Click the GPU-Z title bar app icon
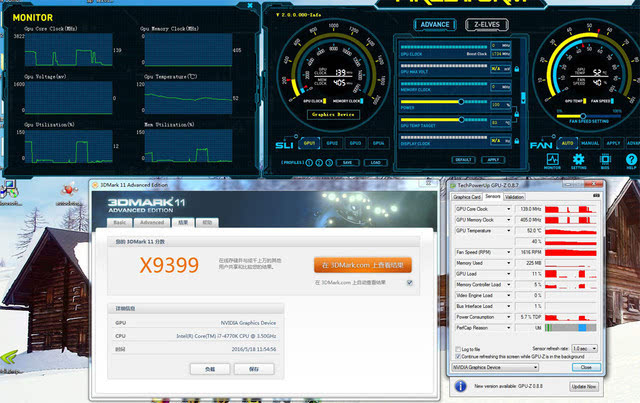This screenshot has height=403, width=640. pos(453,185)
